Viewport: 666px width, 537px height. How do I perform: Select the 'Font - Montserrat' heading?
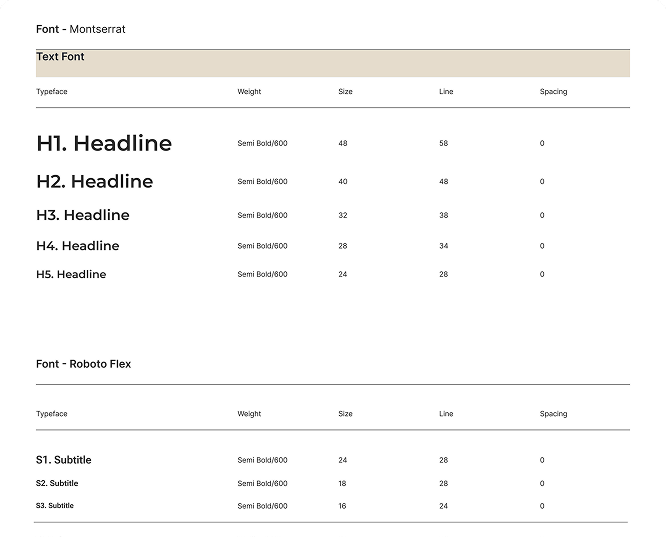(81, 29)
